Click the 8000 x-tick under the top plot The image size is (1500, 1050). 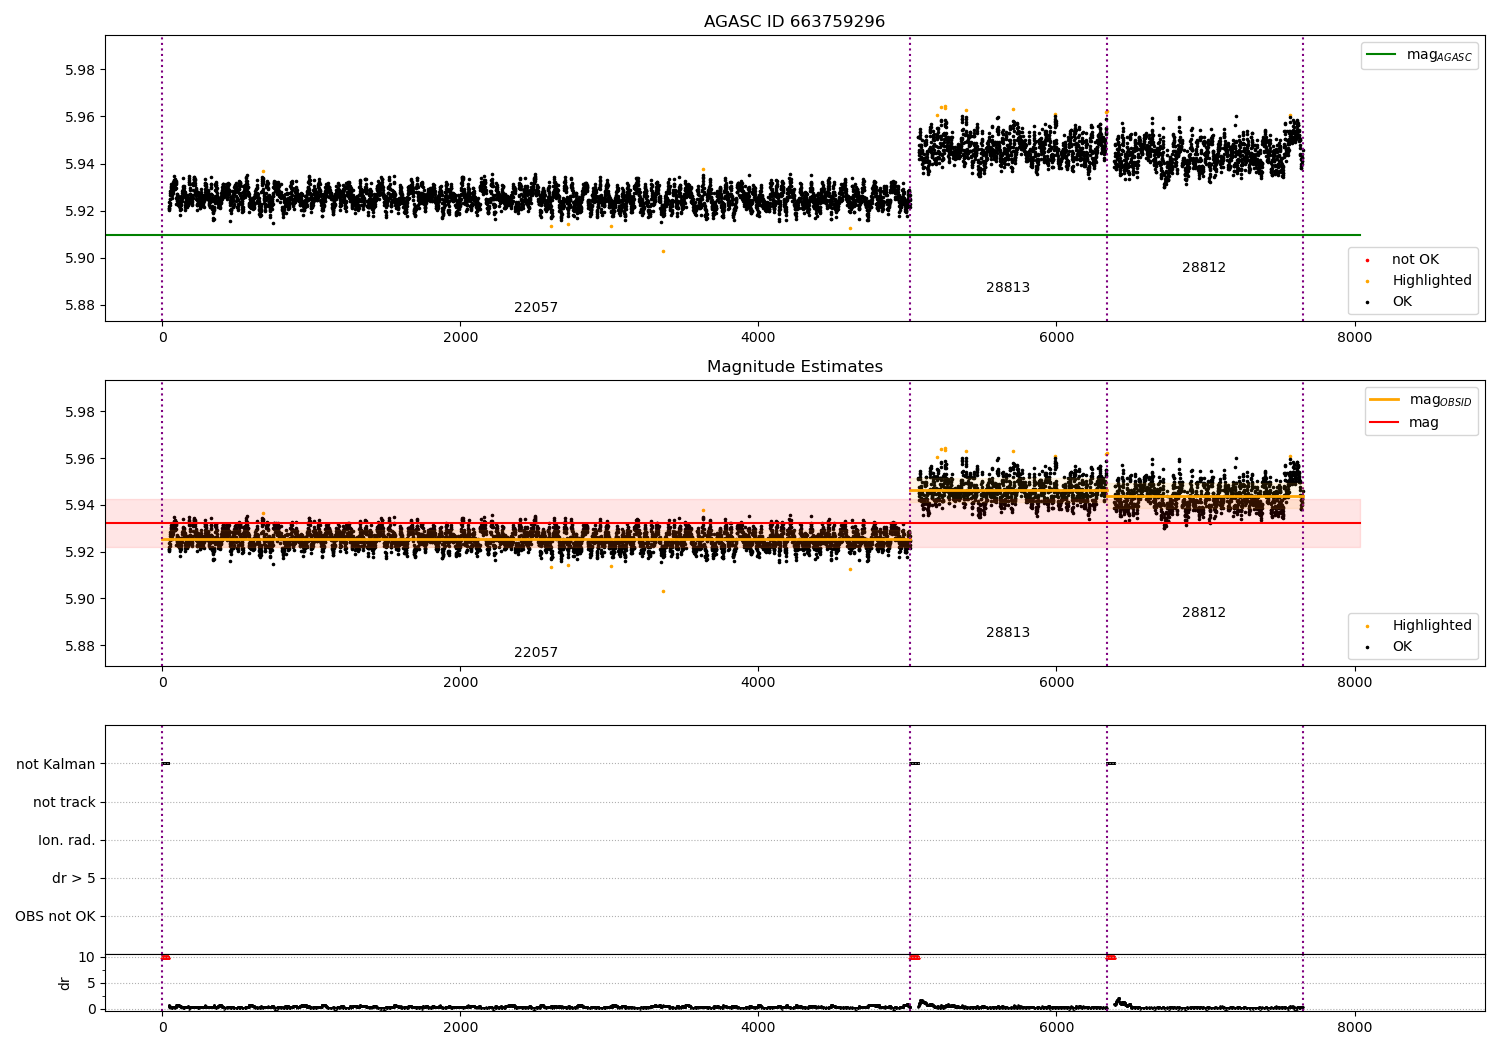[x=1354, y=338]
